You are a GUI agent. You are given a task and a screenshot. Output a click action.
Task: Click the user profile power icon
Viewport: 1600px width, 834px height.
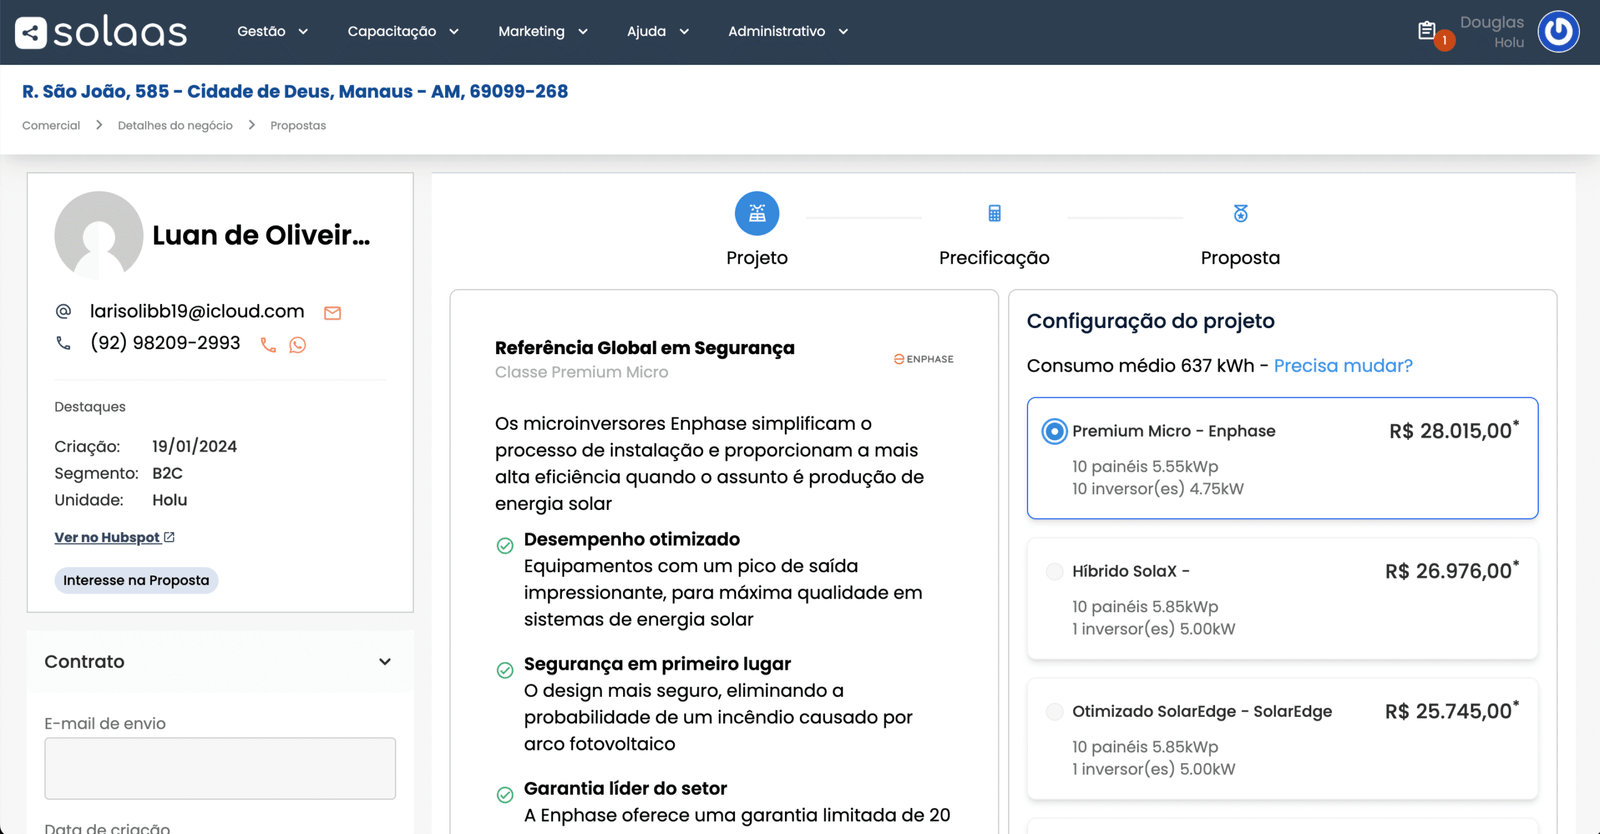coord(1557,32)
